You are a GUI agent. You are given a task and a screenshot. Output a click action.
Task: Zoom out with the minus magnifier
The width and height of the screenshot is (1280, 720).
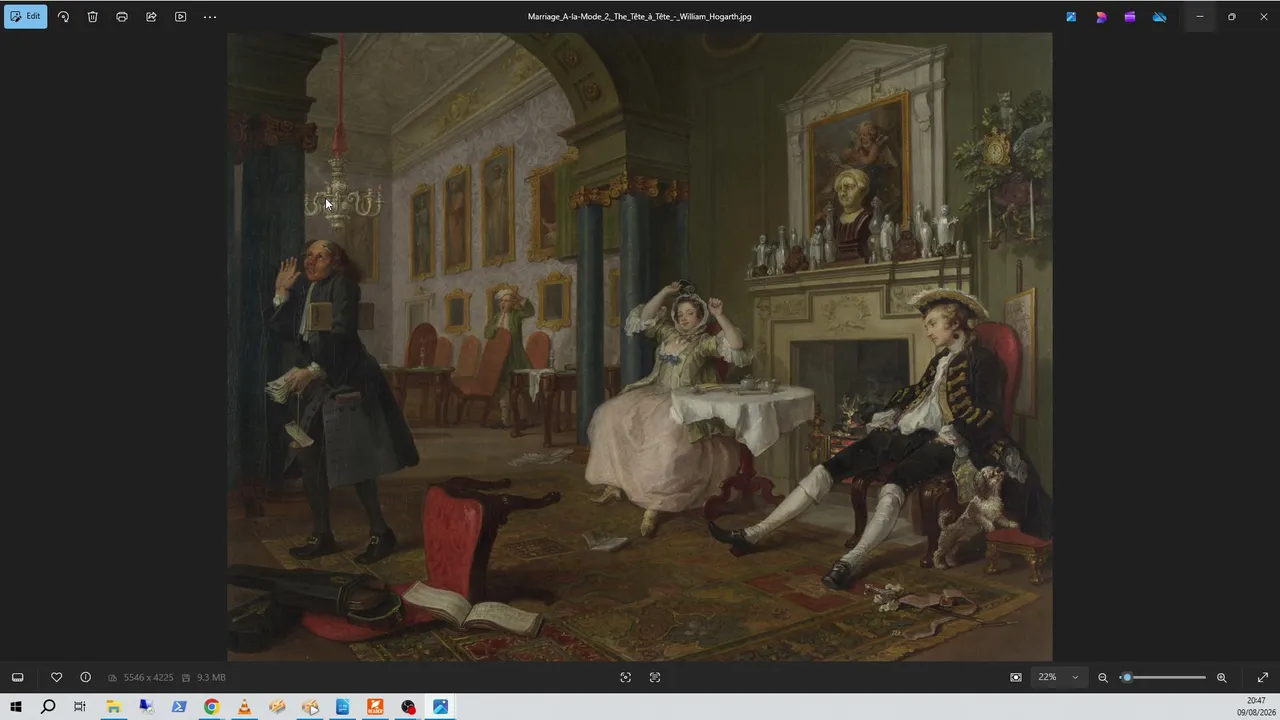coord(1103,677)
